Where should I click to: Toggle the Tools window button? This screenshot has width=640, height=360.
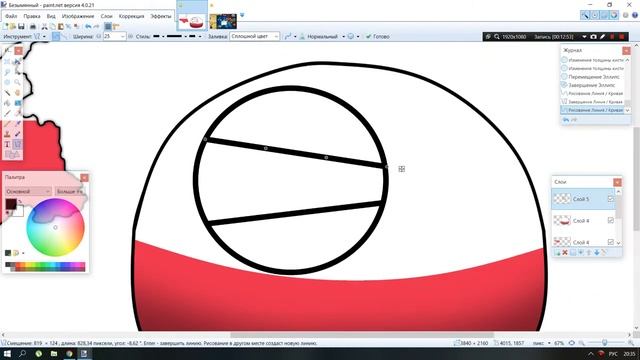[585, 16]
